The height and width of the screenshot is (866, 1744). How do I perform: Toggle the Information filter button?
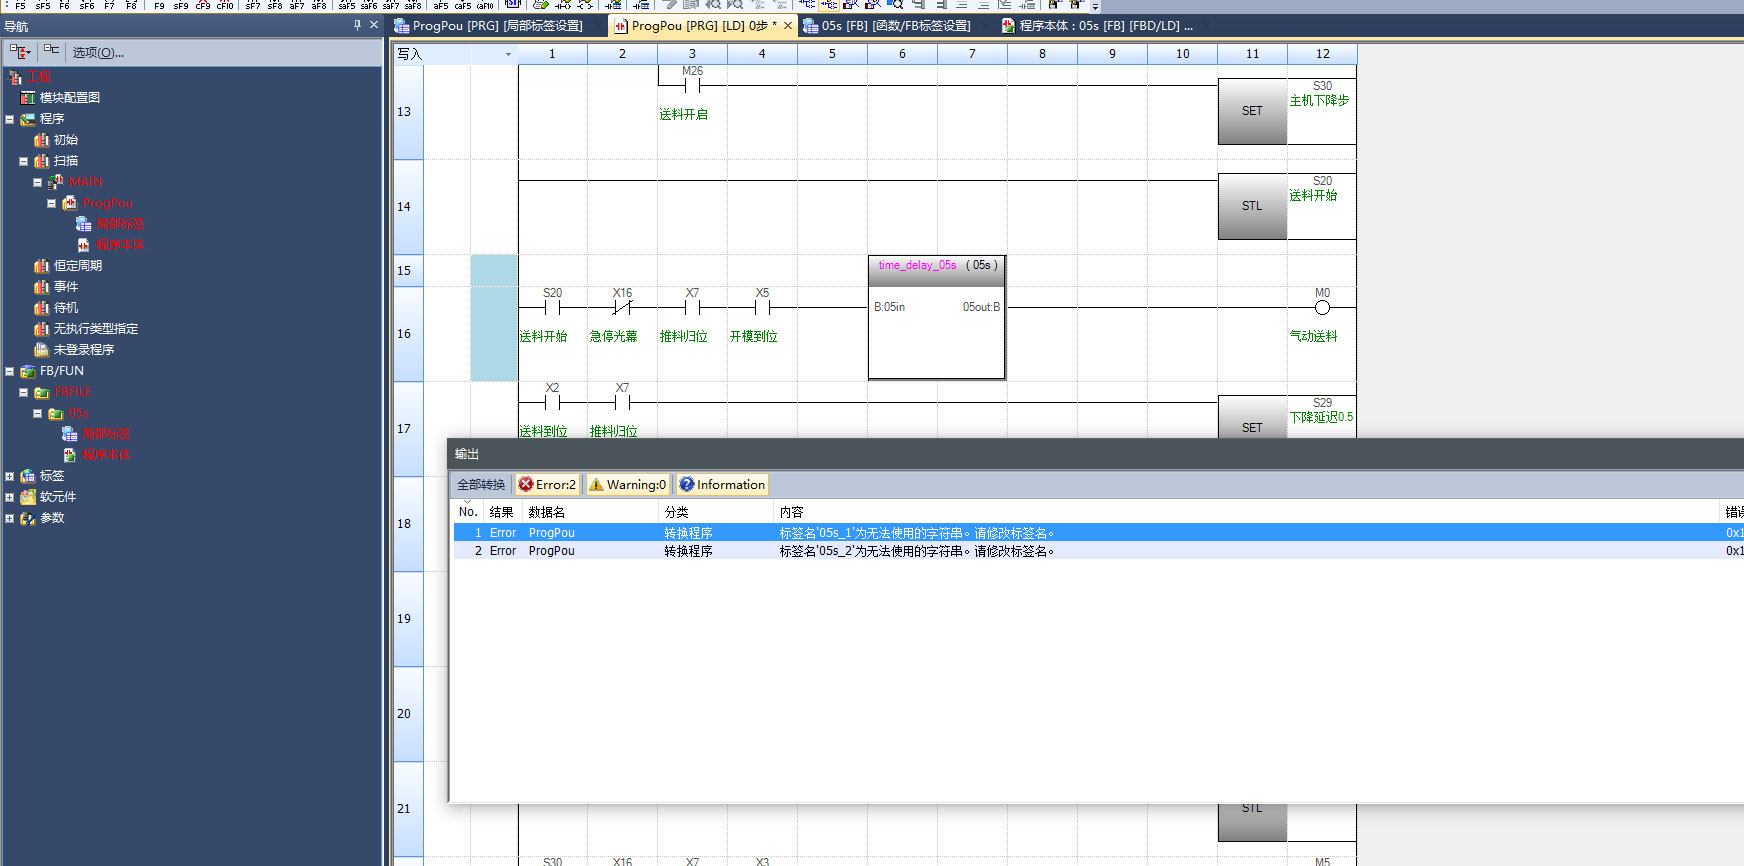722,485
